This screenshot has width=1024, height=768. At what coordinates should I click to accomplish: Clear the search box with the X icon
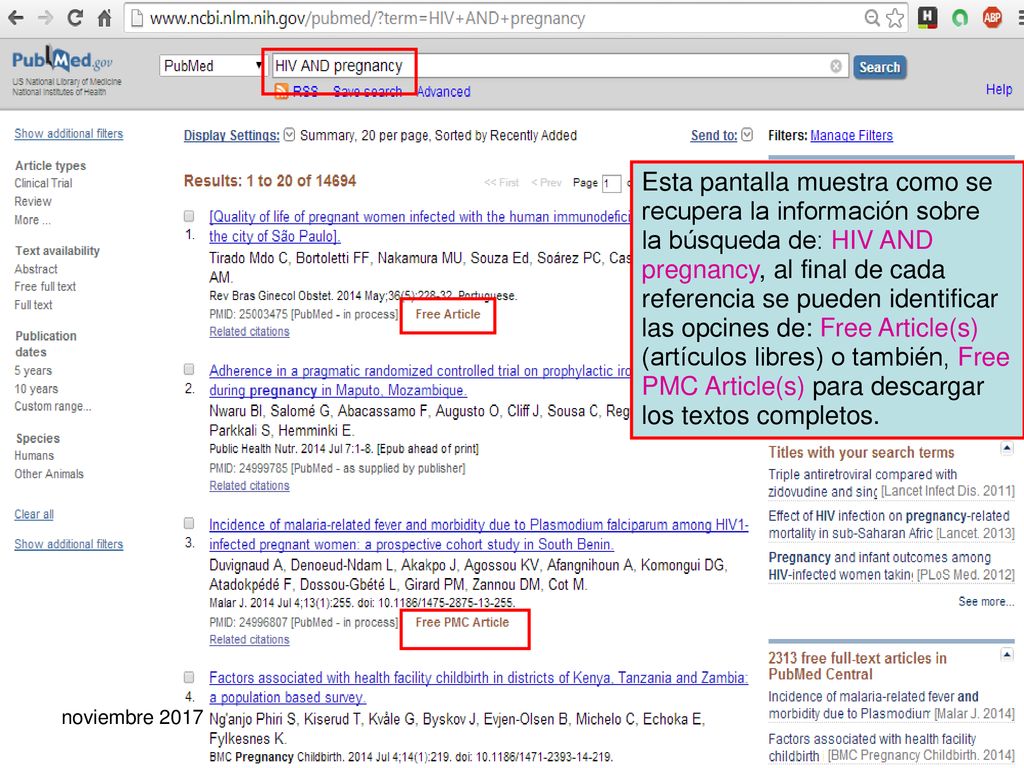pos(835,66)
